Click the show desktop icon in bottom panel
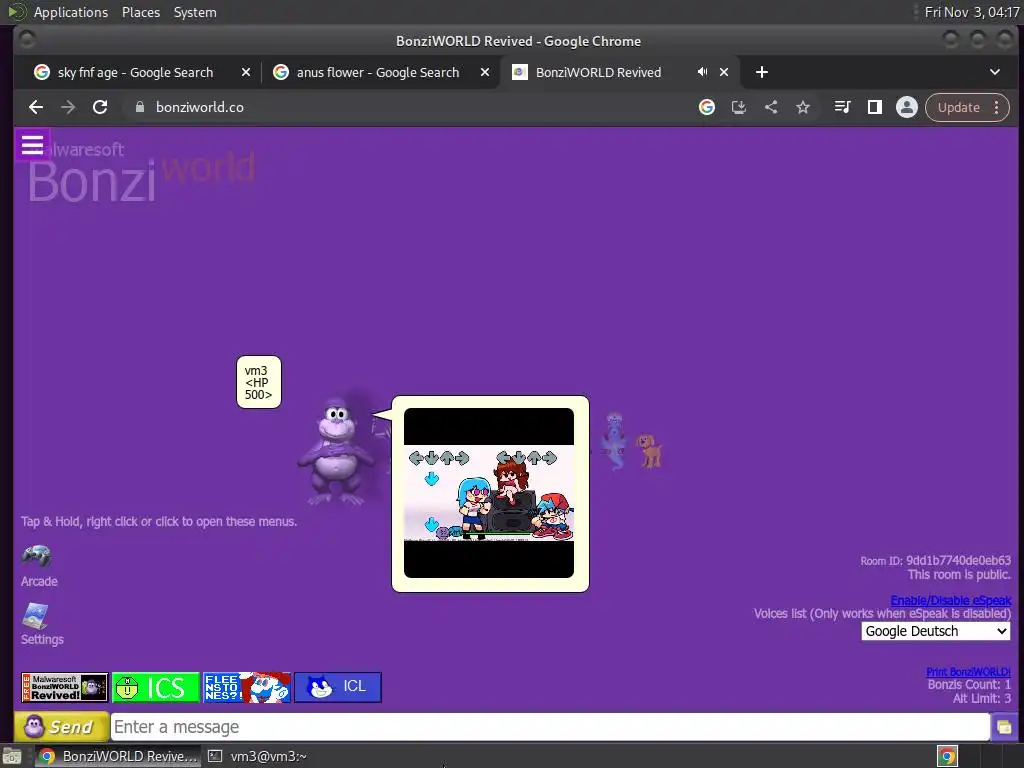Viewport: 1024px width, 768px height. (x=12, y=756)
